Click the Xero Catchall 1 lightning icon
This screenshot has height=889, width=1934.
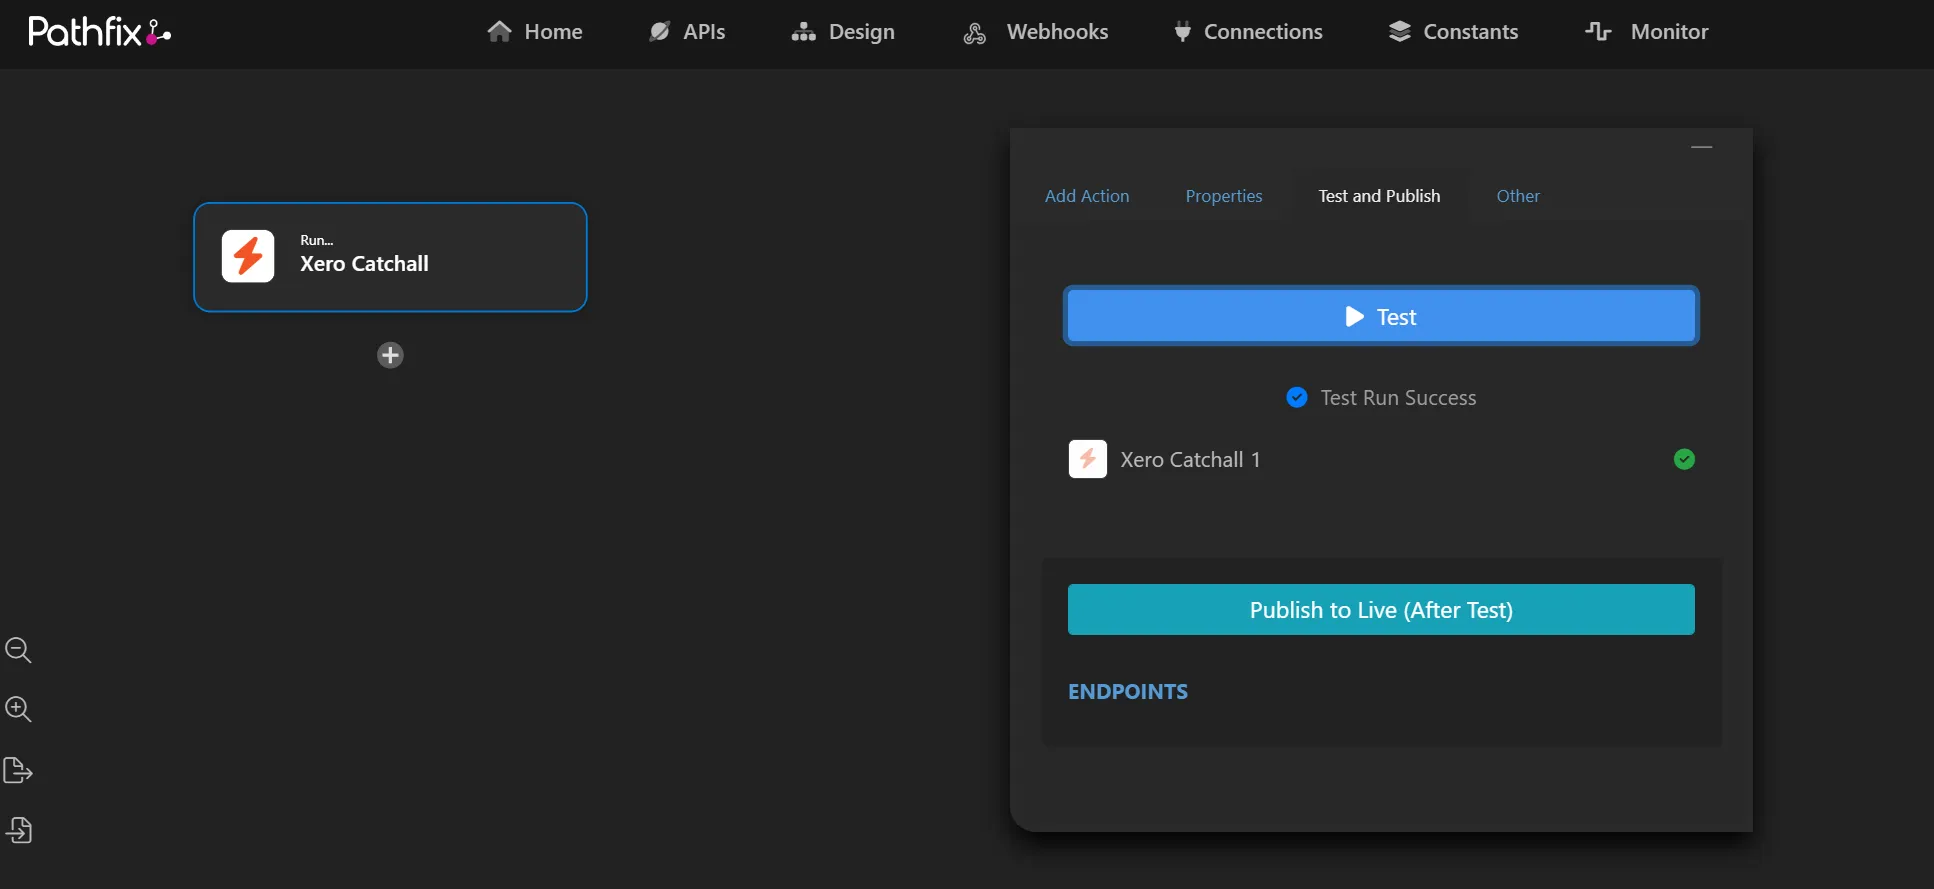(x=1088, y=459)
